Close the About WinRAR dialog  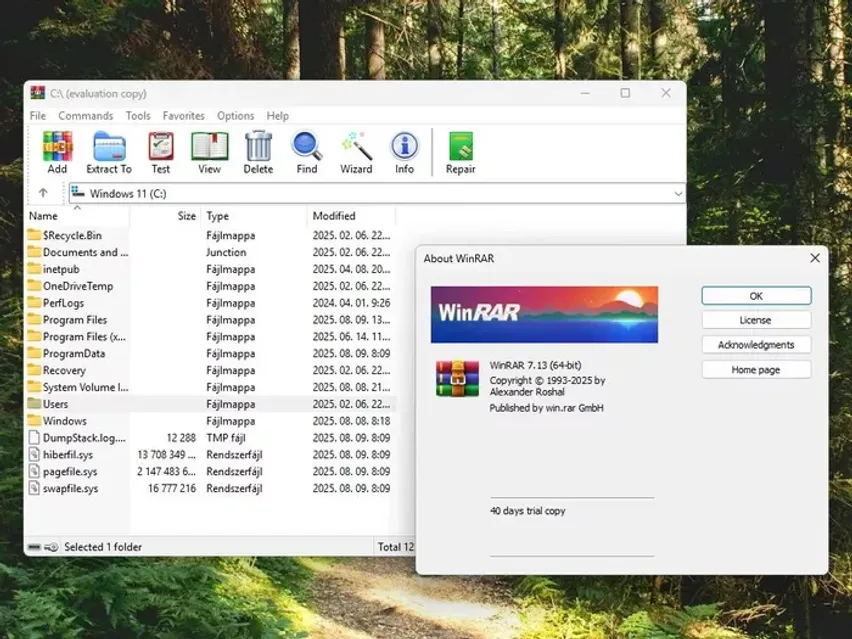815,258
